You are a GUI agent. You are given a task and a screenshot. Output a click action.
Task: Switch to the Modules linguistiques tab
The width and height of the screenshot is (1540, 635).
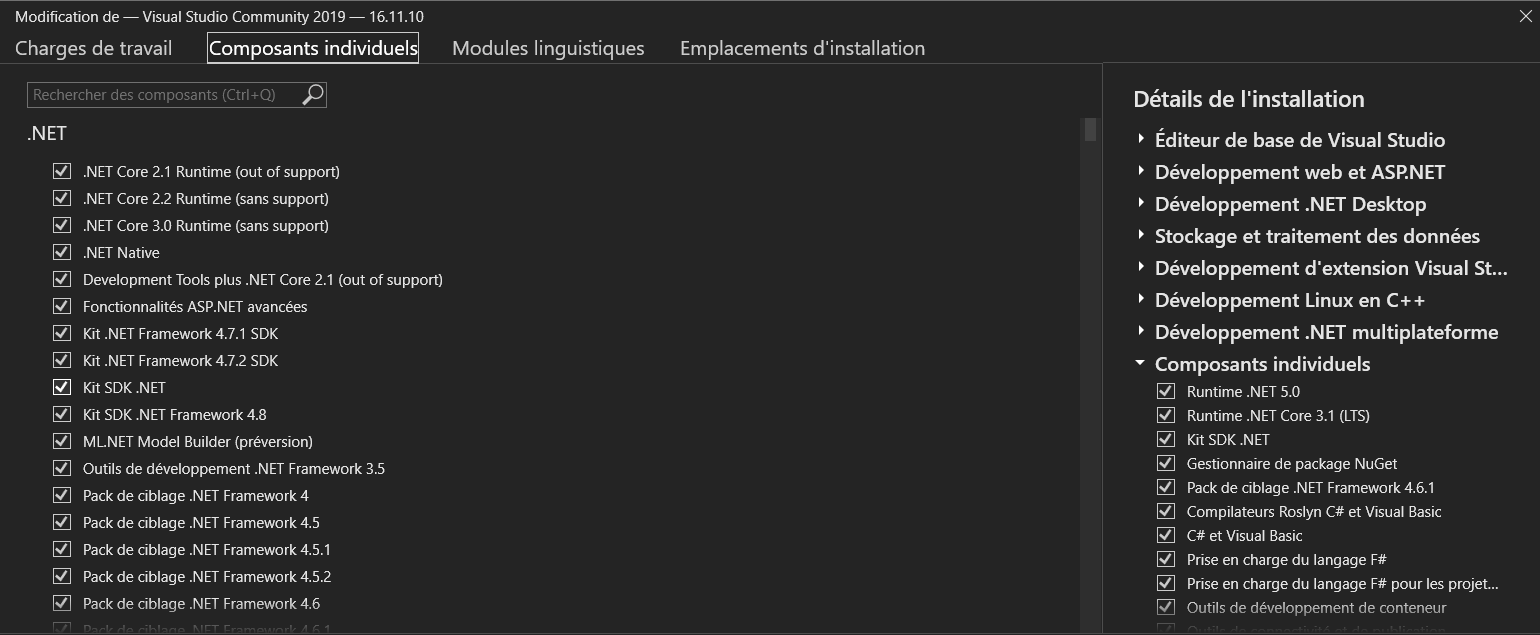(x=547, y=47)
